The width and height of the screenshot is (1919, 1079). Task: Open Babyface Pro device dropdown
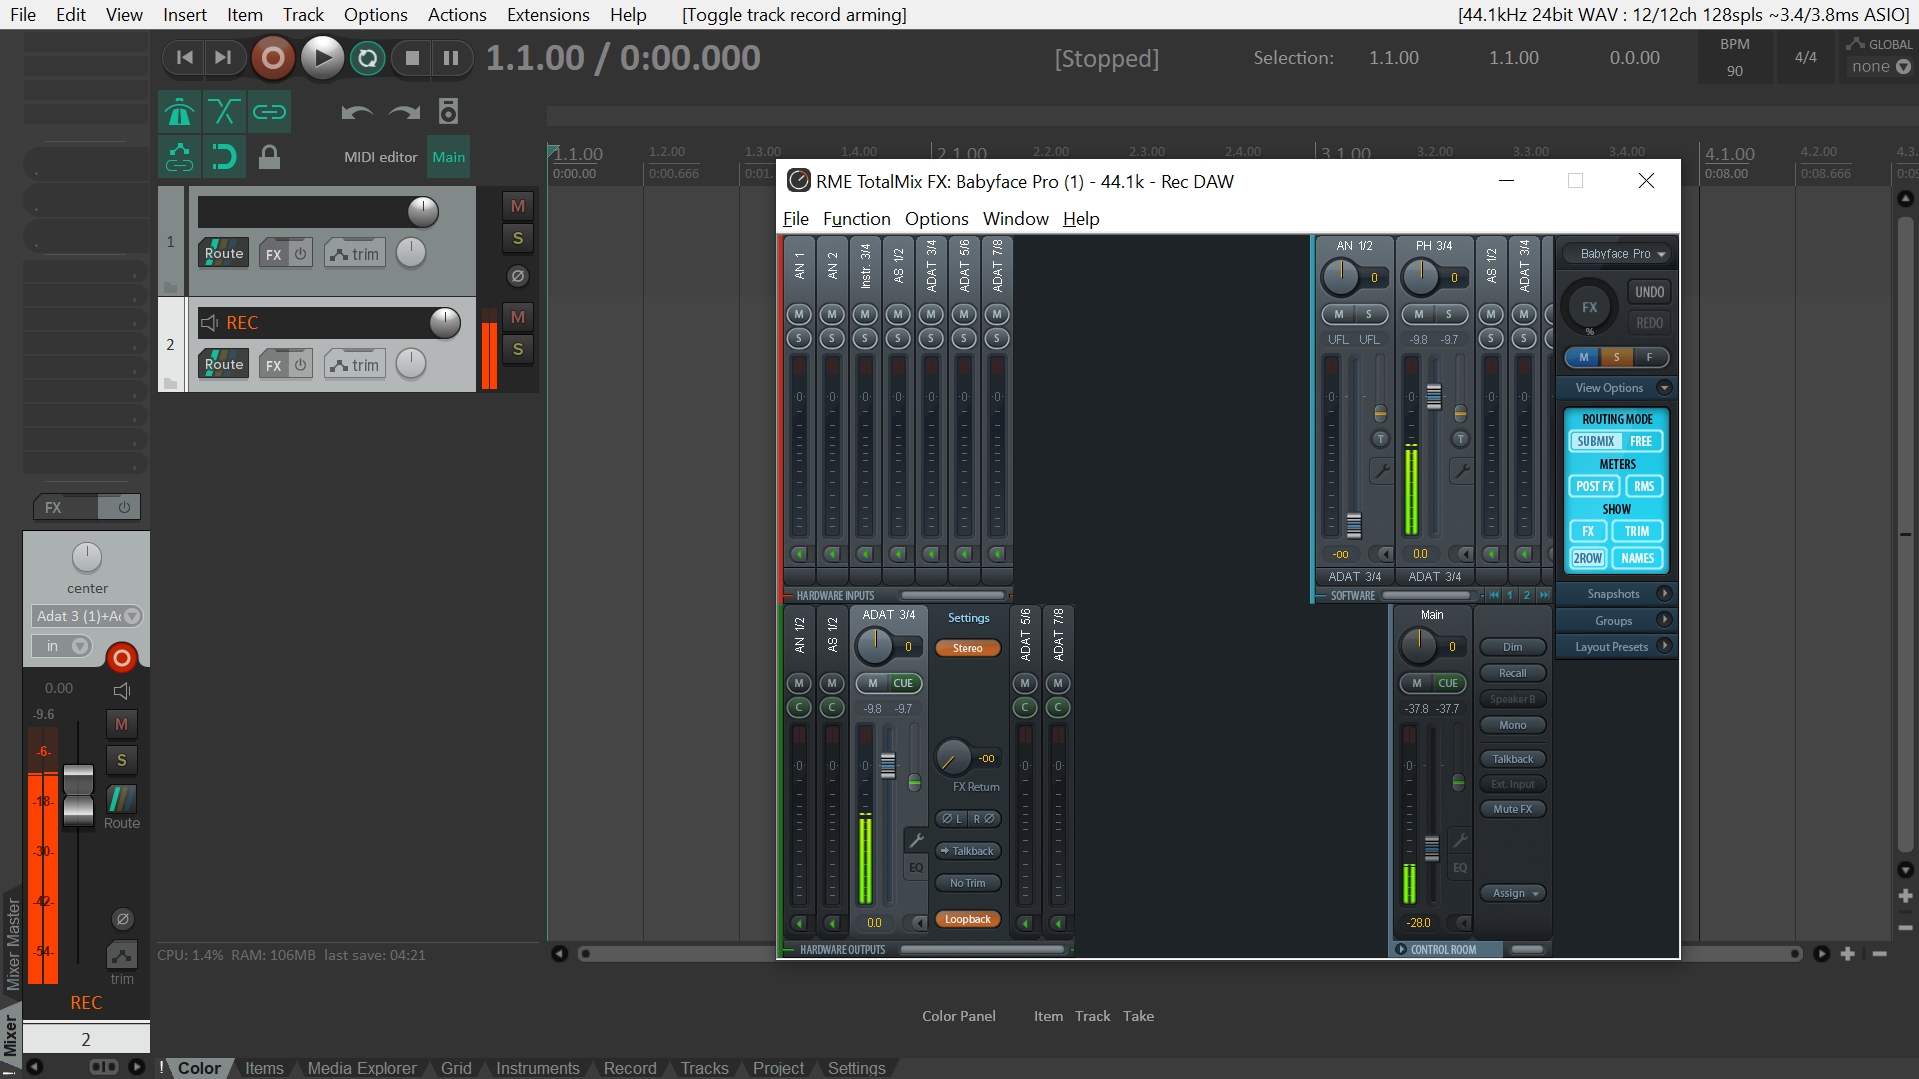(1617, 254)
